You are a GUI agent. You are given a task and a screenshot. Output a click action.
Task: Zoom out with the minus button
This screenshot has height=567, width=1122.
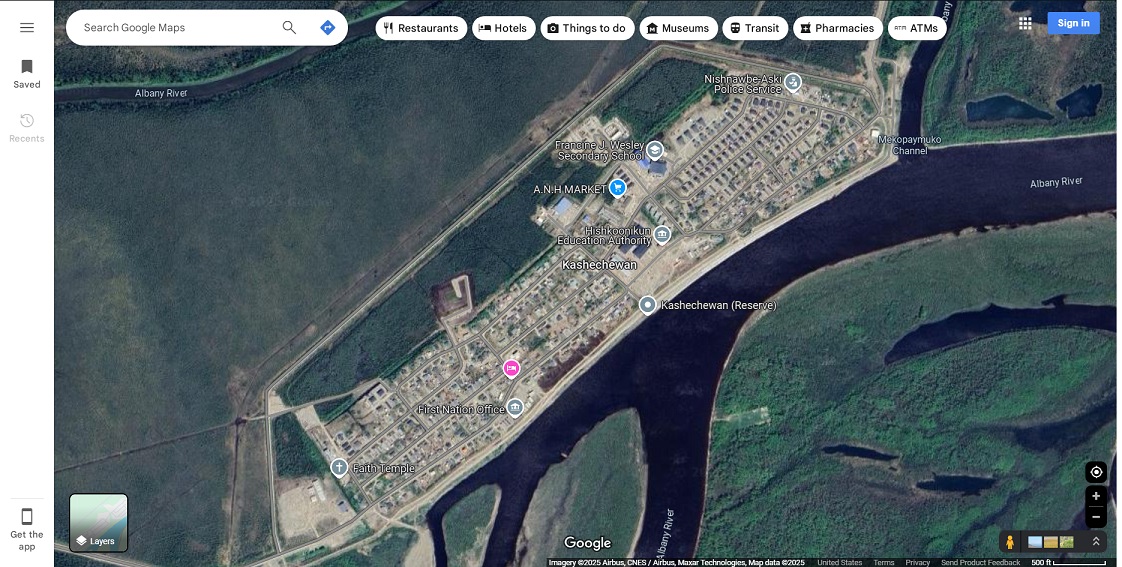(1096, 516)
